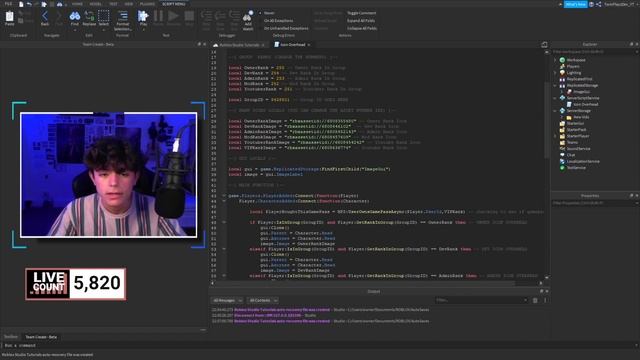Screen dimensions: 640x360
Task: Open the Play button dropdown arrow
Action: 143,30
